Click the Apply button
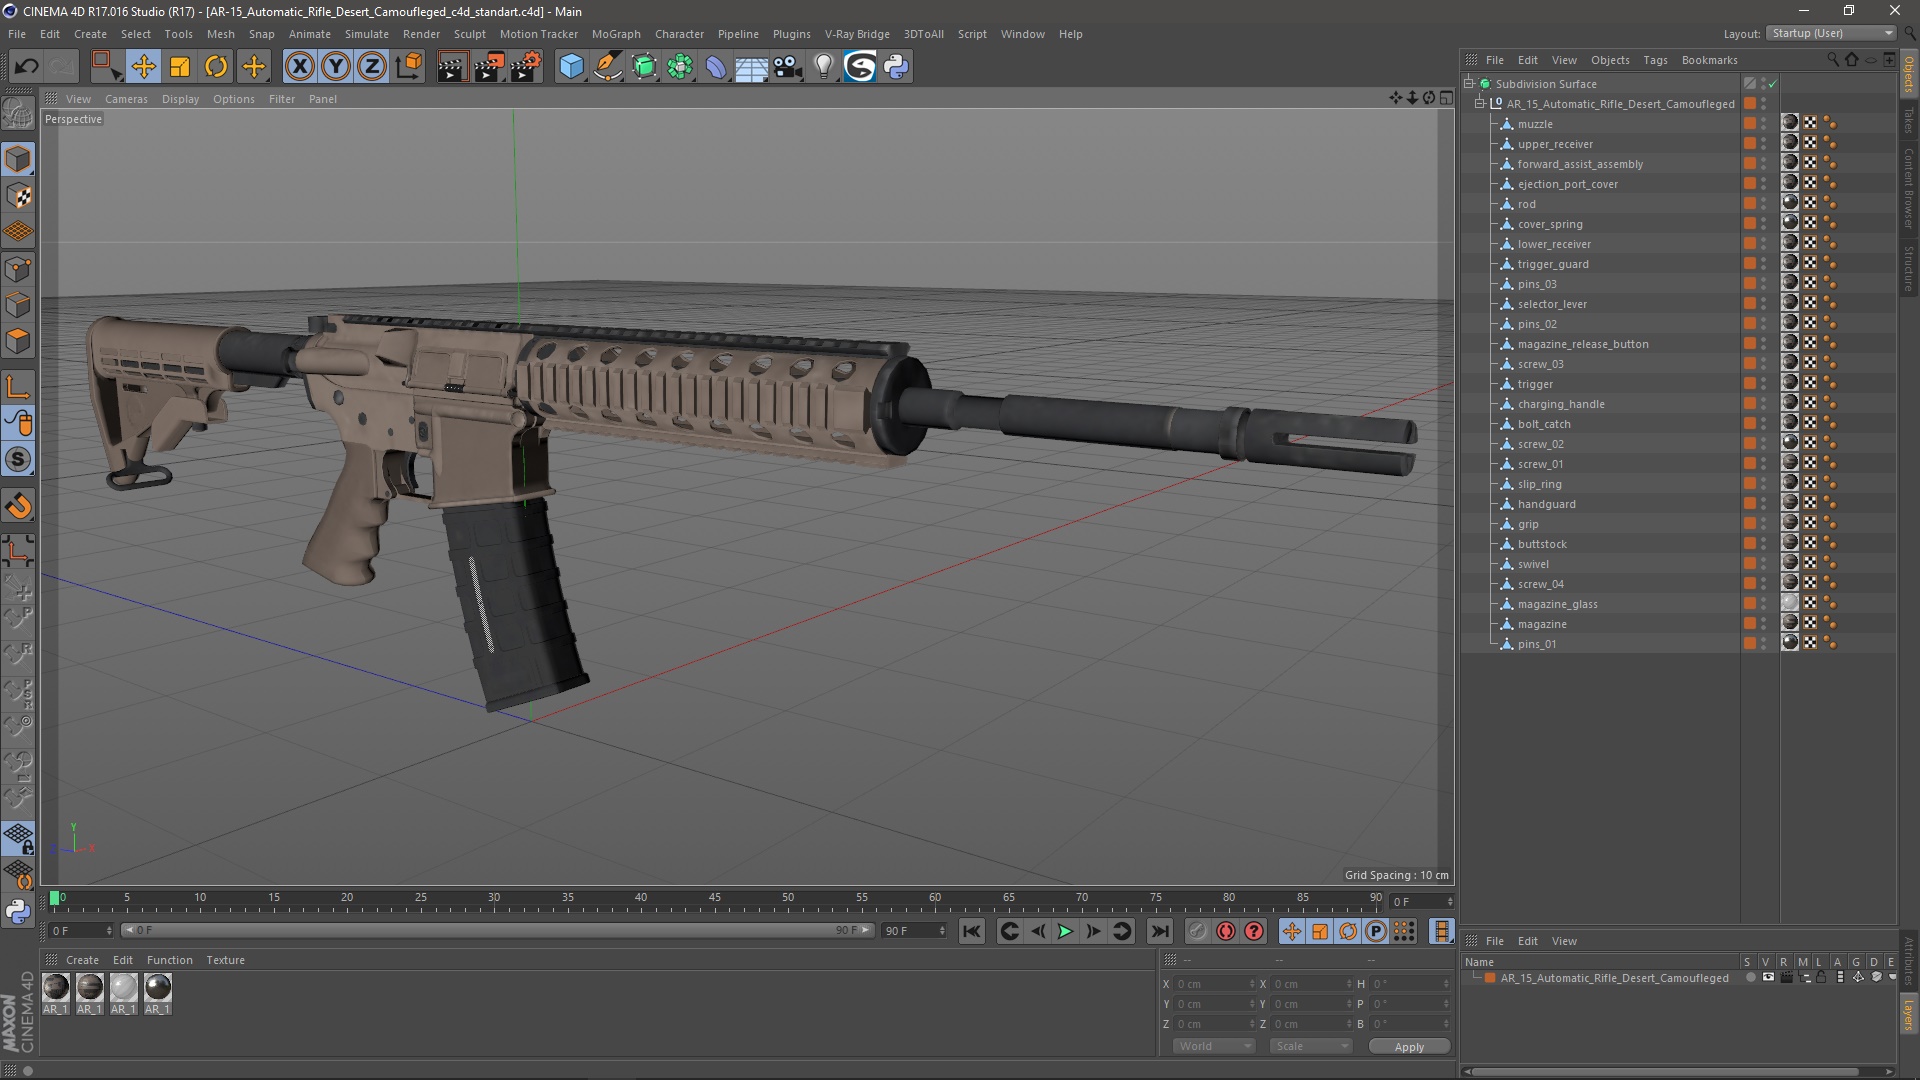This screenshot has height=1080, width=1920. [x=1408, y=1047]
